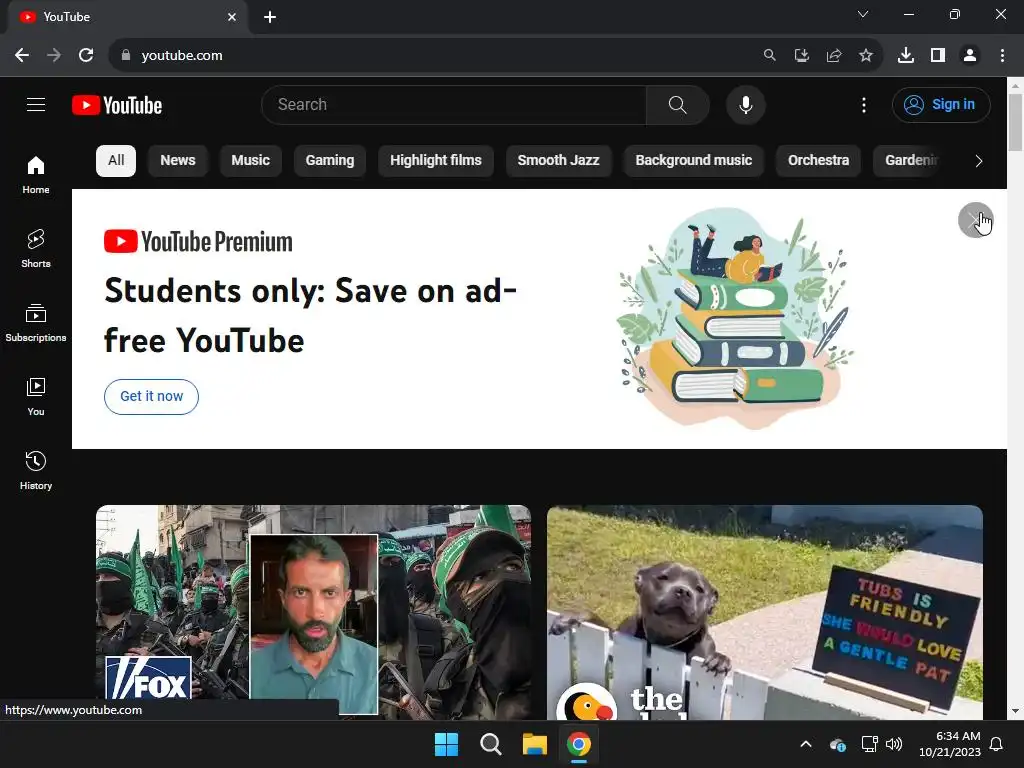Open Shorts from sidebar

tap(36, 249)
